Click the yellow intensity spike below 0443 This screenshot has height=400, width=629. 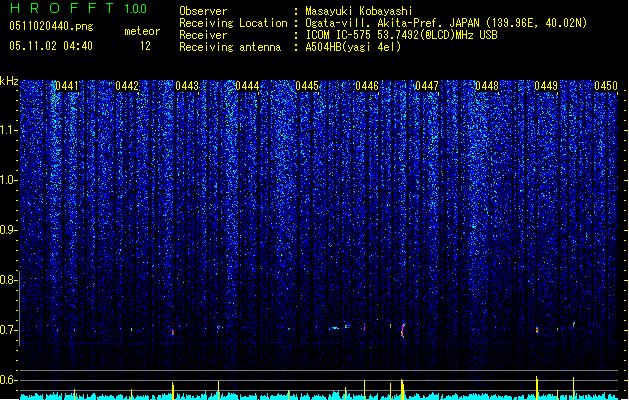pos(173,391)
